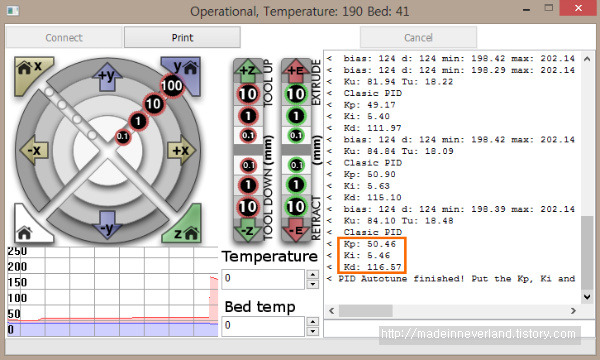Click the 'Kd: 111.97' log line
Image resolution: width=600 pixels, height=360 pixels.
tap(372, 128)
